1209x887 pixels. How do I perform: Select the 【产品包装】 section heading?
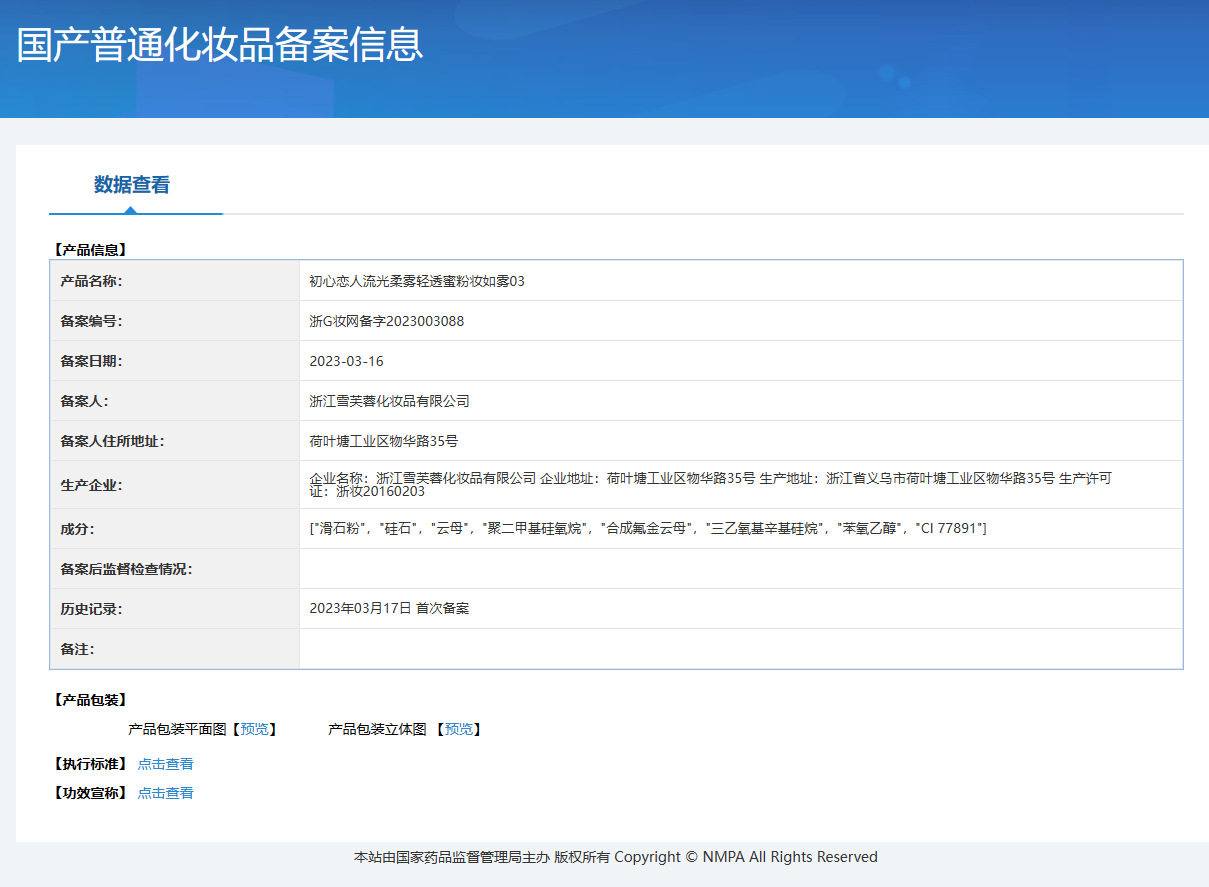(89, 700)
